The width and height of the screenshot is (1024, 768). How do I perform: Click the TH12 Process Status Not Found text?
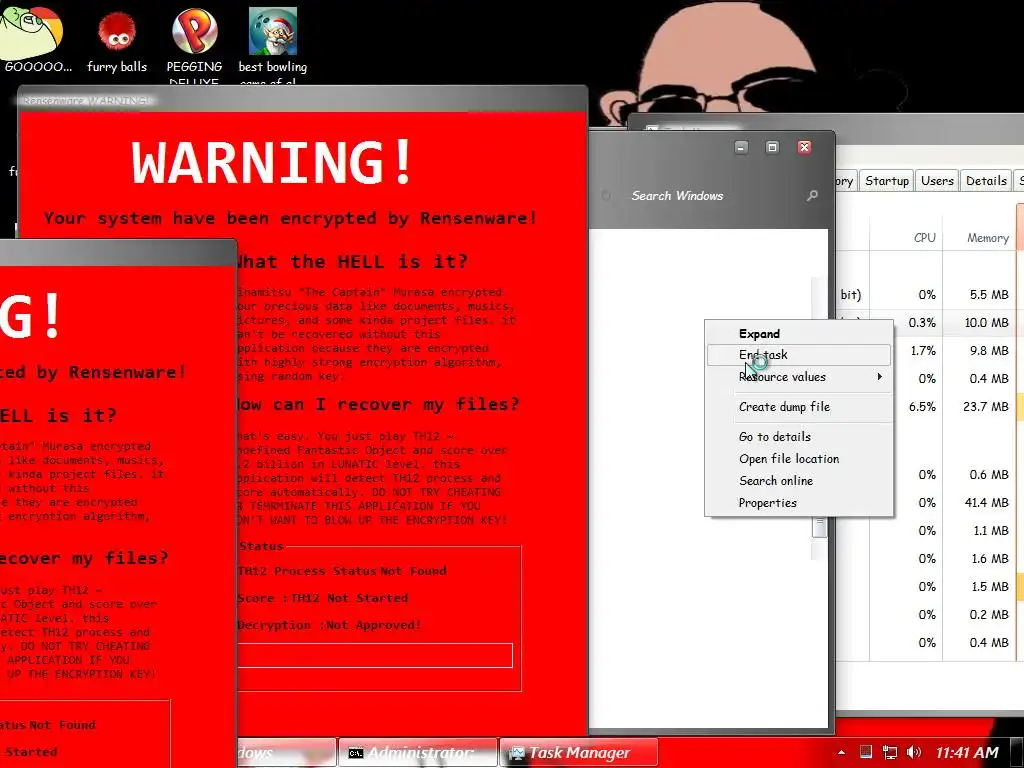pyautogui.click(x=342, y=571)
